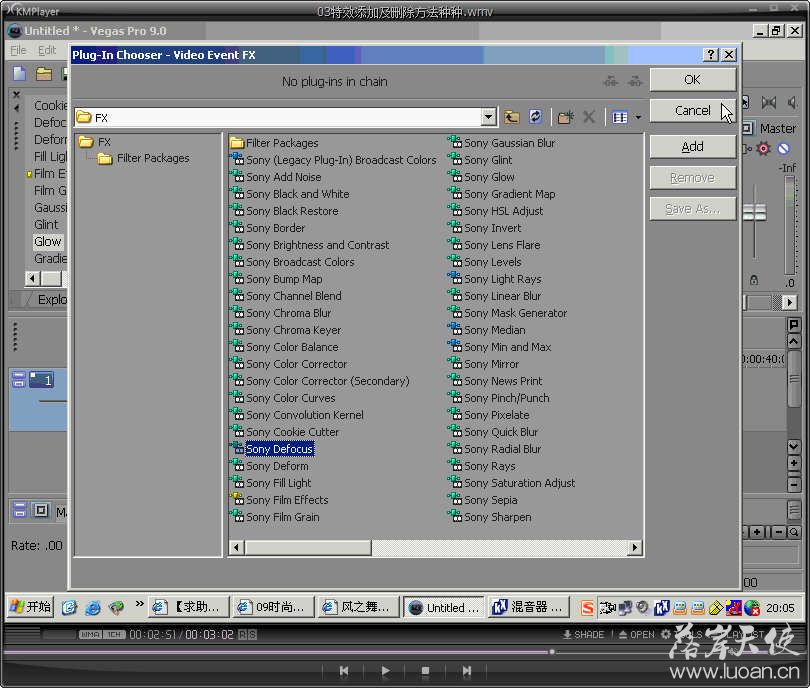Select Sony Light Rays plug-in
Screen dimensions: 810x688
pos(503,279)
